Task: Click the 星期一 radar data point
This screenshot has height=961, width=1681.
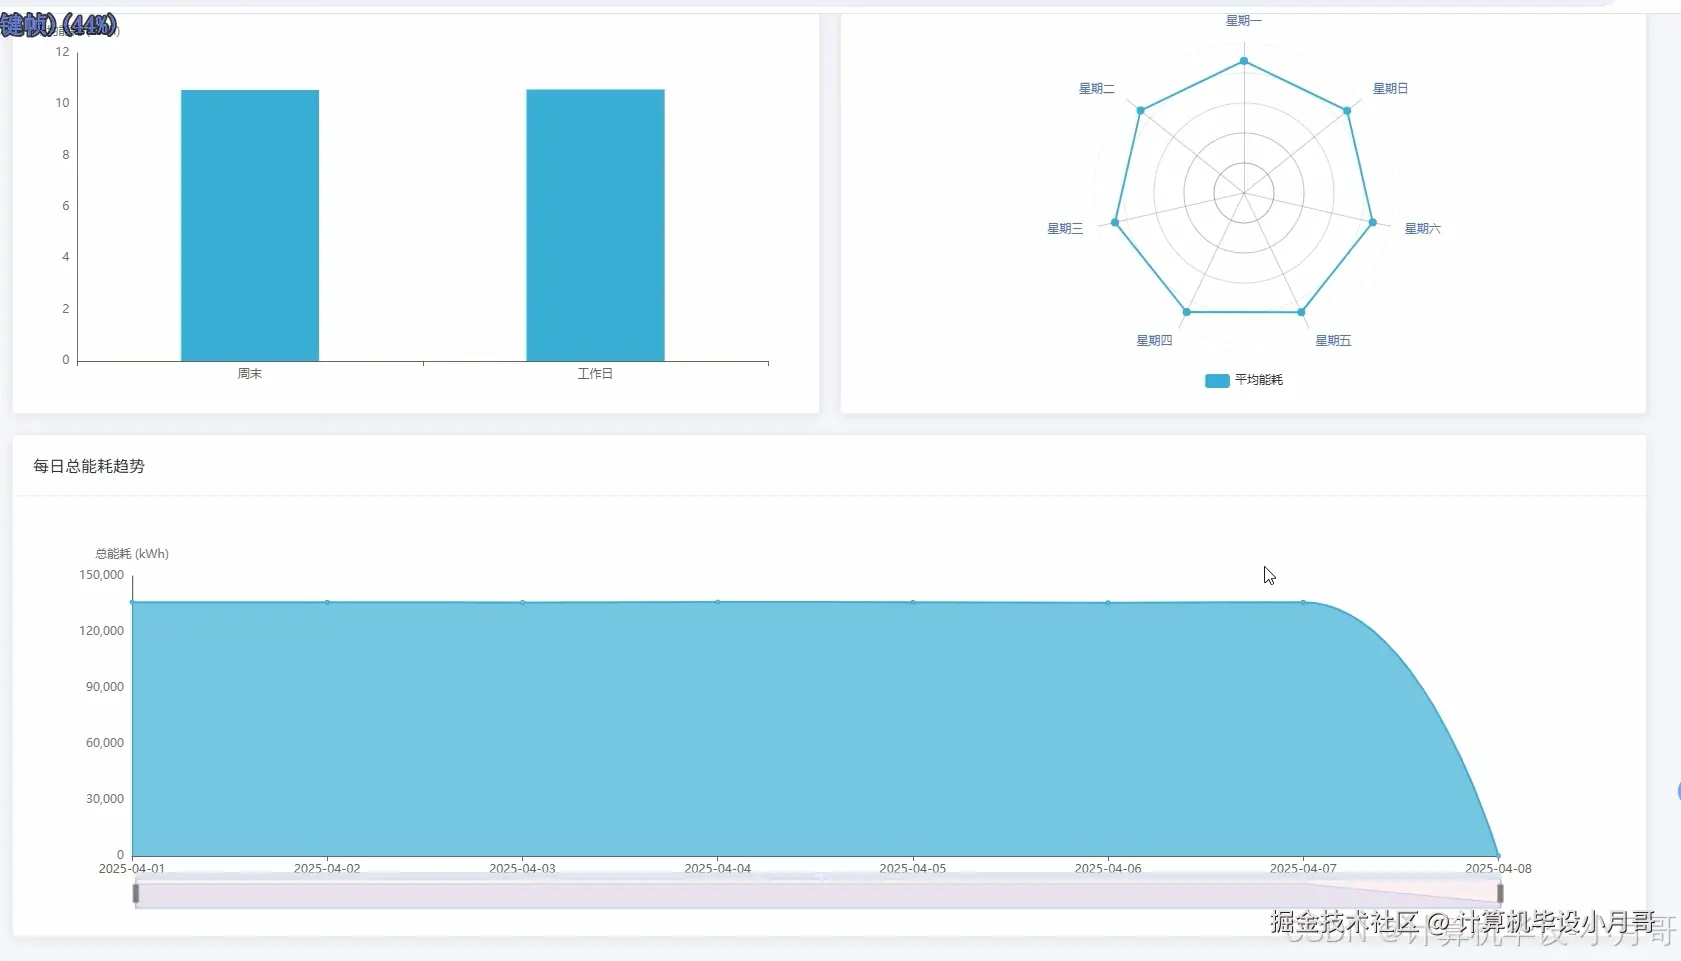Action: tap(1244, 61)
